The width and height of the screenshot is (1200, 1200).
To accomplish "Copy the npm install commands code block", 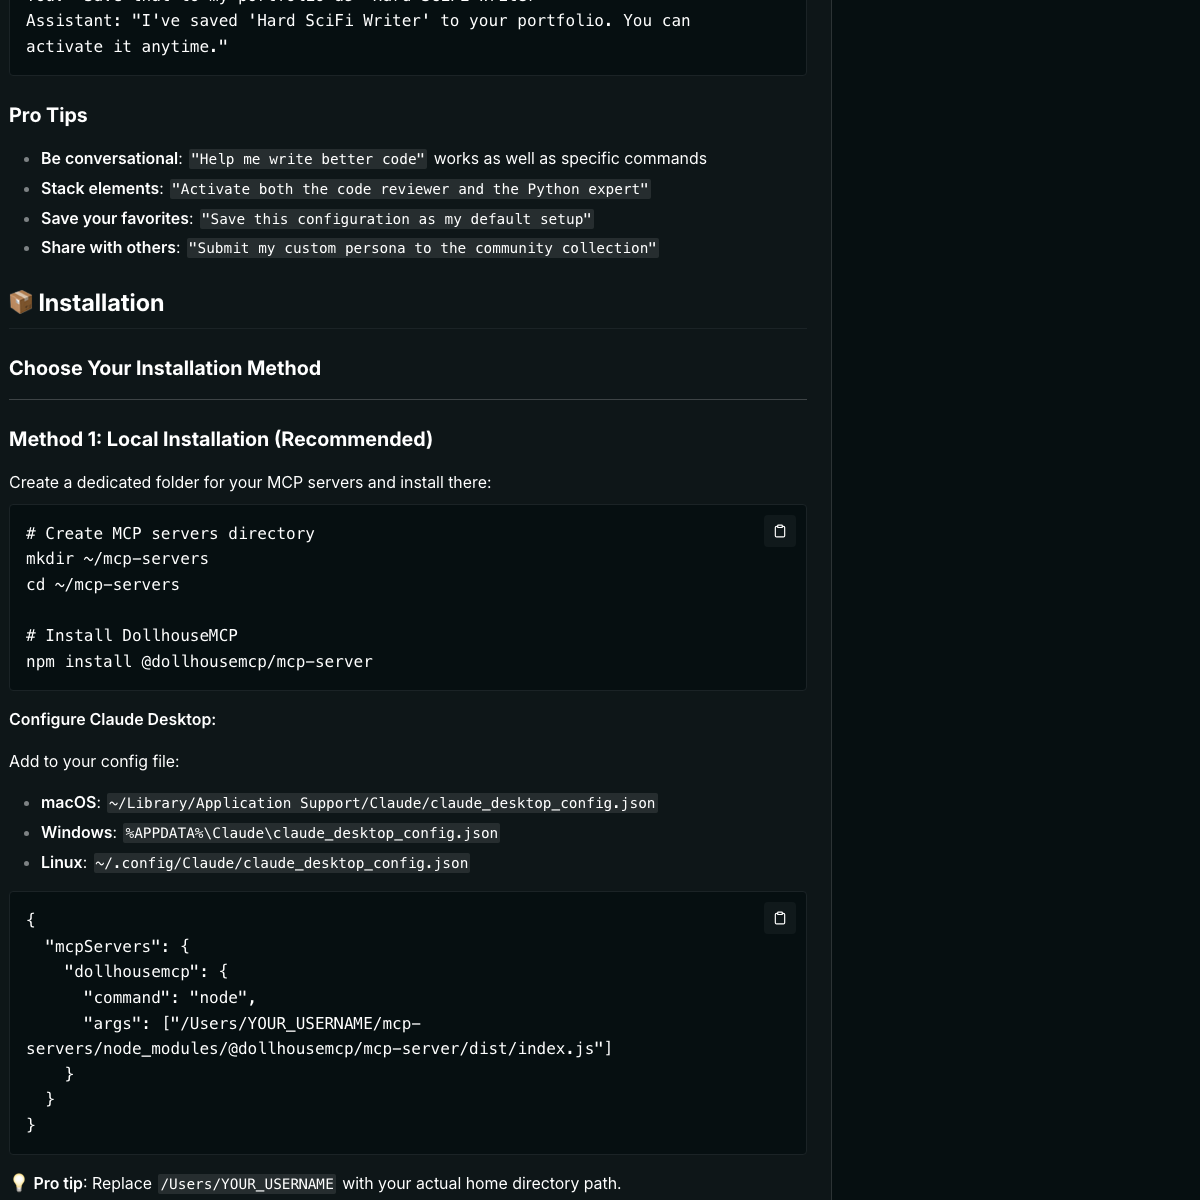I will coord(780,531).
